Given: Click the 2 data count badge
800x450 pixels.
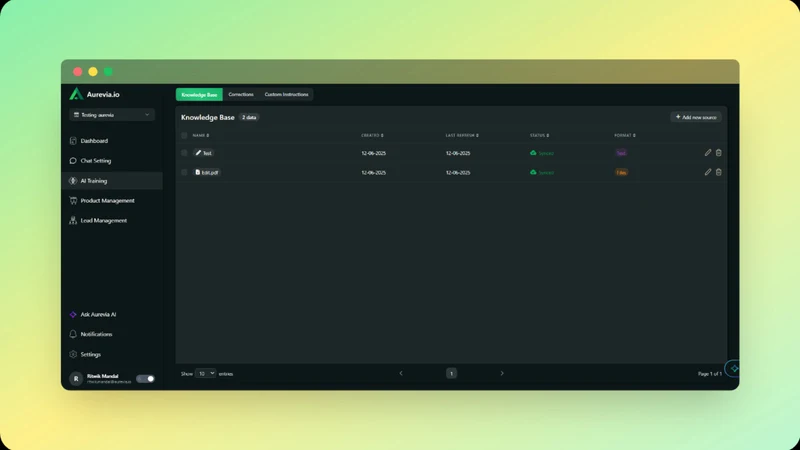Looking at the screenshot, I should (x=249, y=117).
